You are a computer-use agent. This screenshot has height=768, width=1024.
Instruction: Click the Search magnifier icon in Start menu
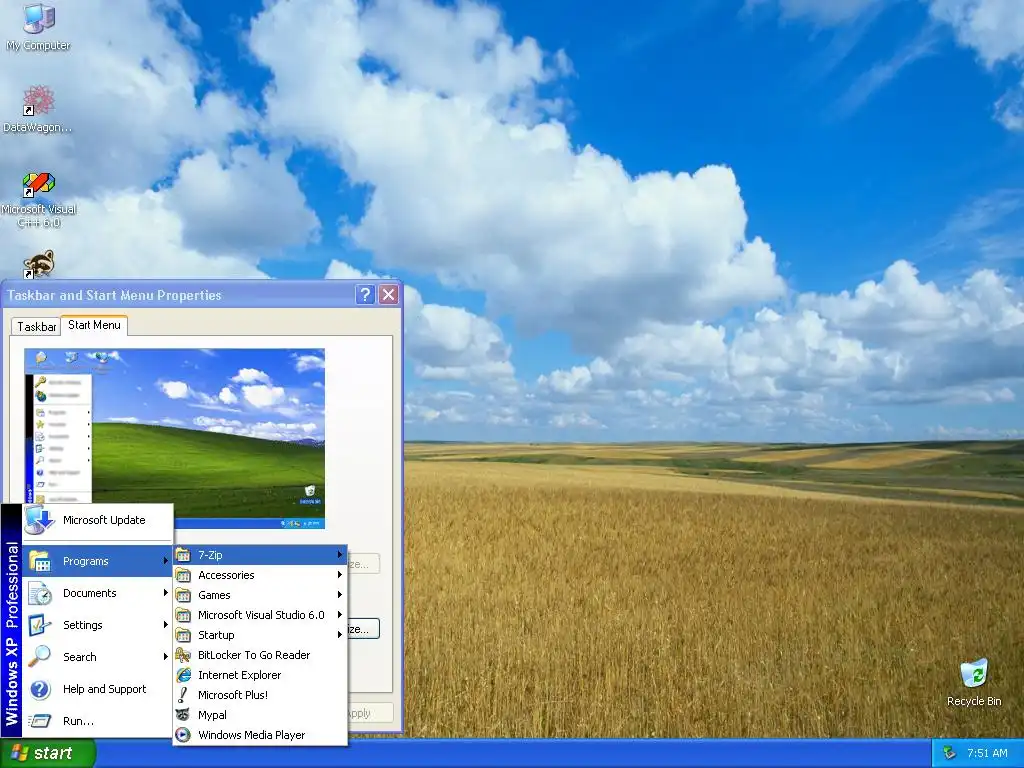pyautogui.click(x=39, y=656)
